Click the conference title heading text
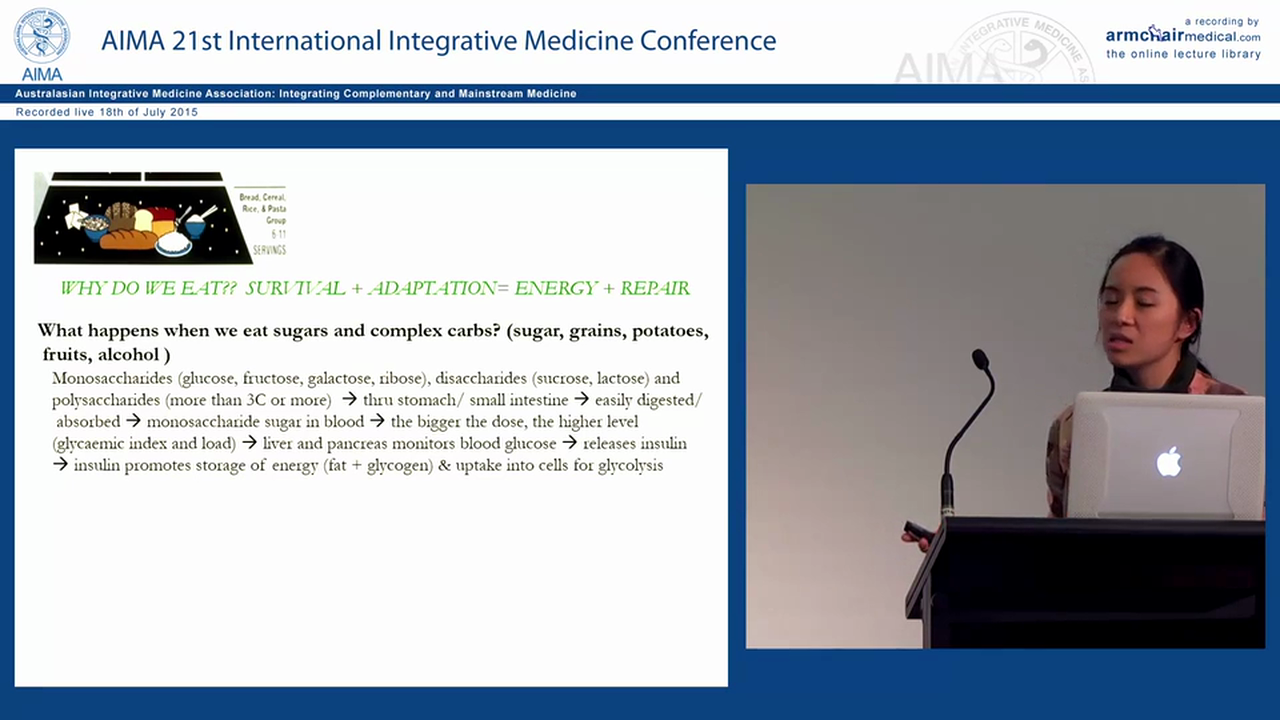Image resolution: width=1280 pixels, height=720 pixels. click(438, 40)
